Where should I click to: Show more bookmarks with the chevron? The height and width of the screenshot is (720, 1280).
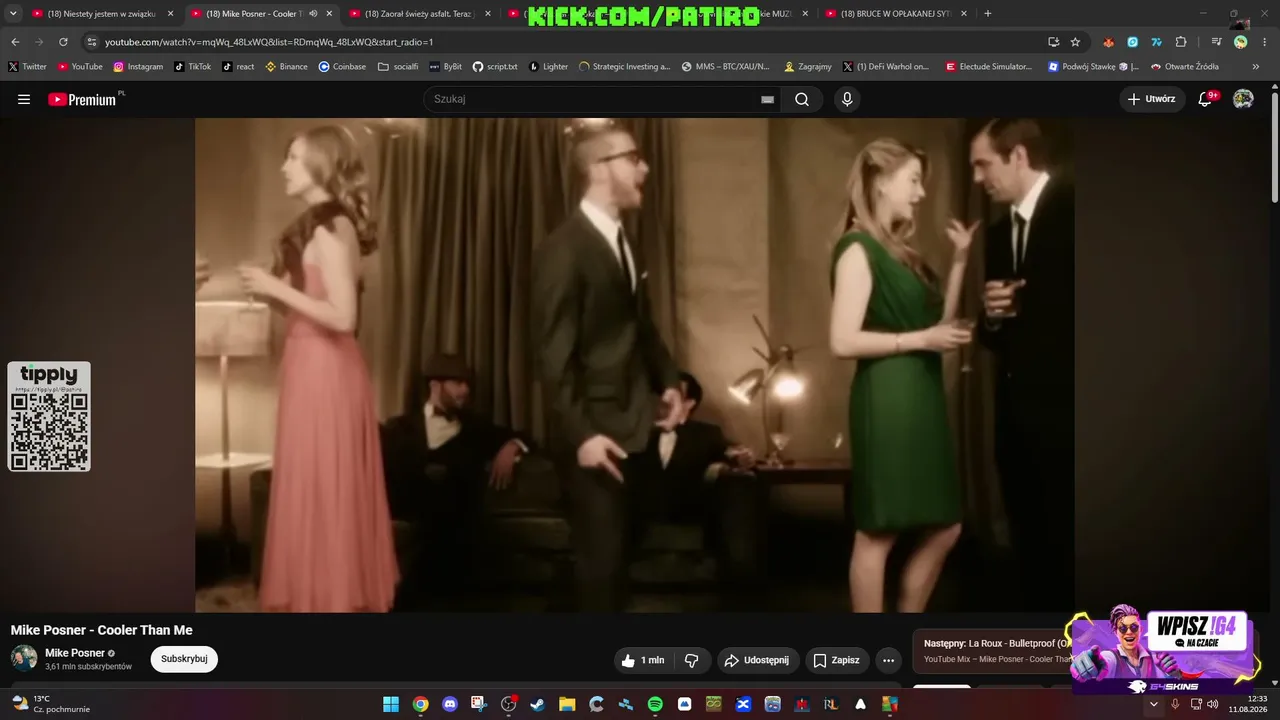[1256, 67]
